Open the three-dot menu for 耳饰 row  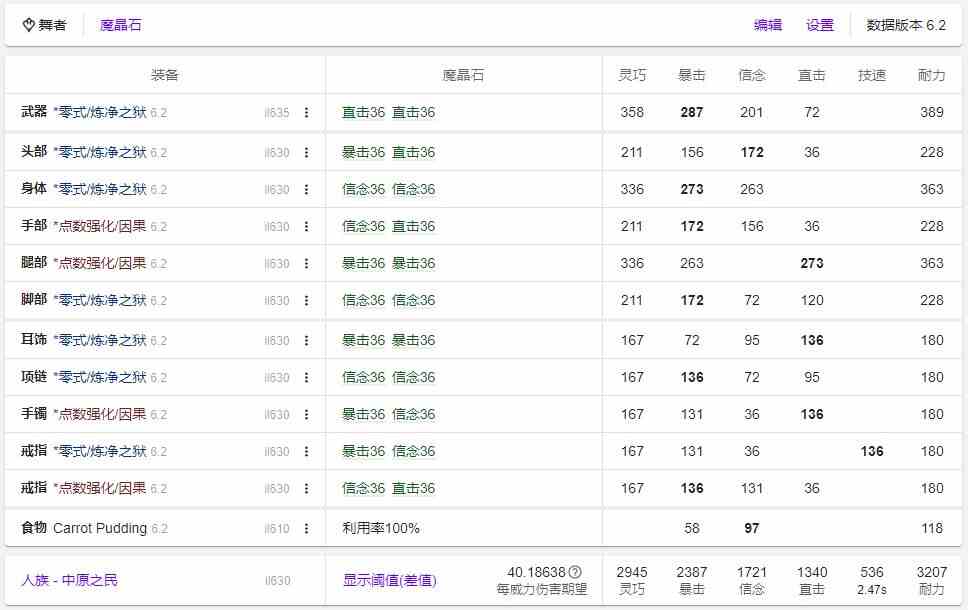click(306, 341)
